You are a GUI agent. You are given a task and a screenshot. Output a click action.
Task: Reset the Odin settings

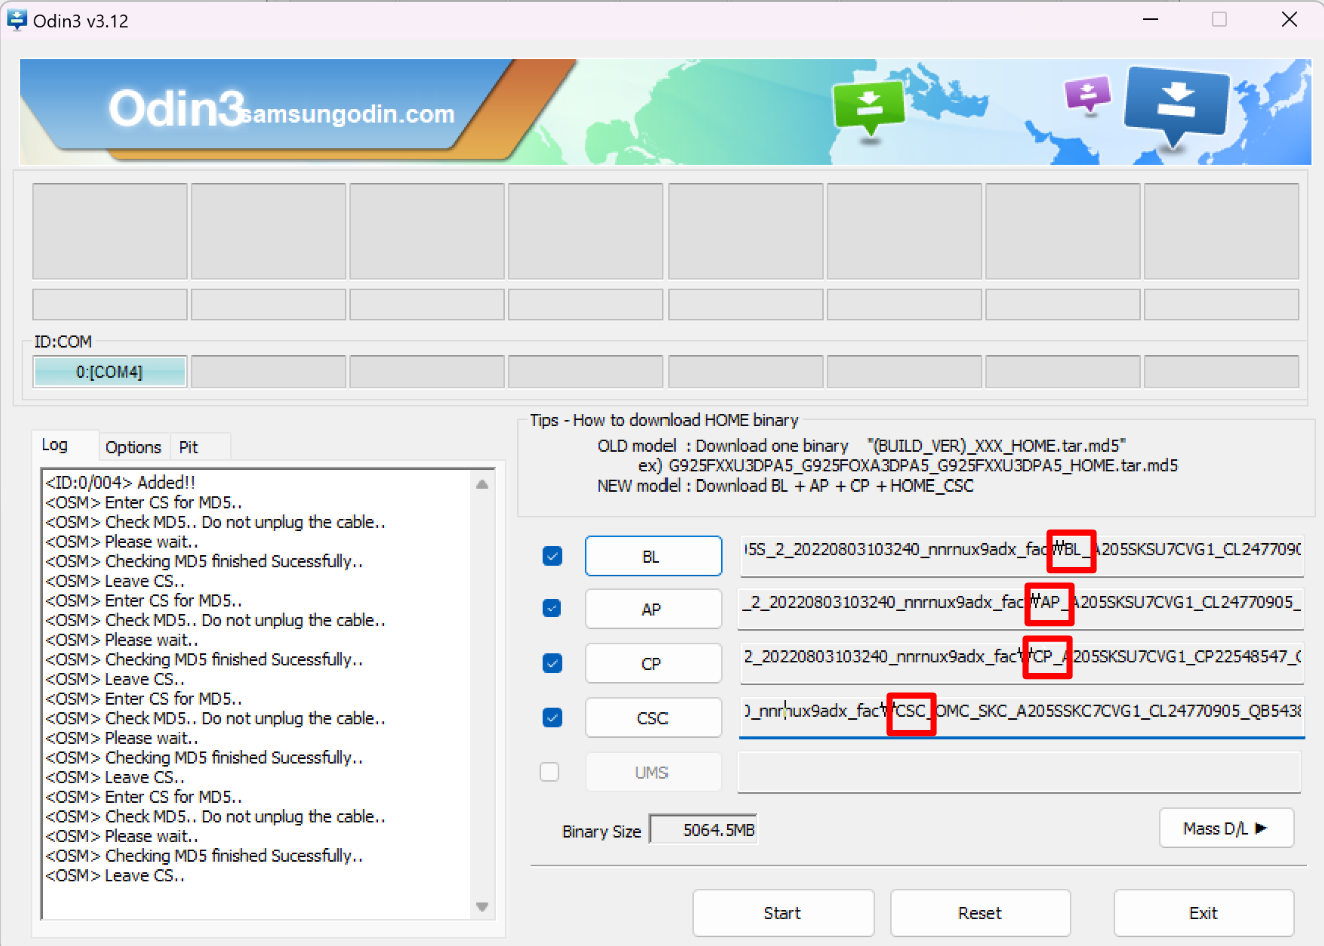pyautogui.click(x=980, y=913)
